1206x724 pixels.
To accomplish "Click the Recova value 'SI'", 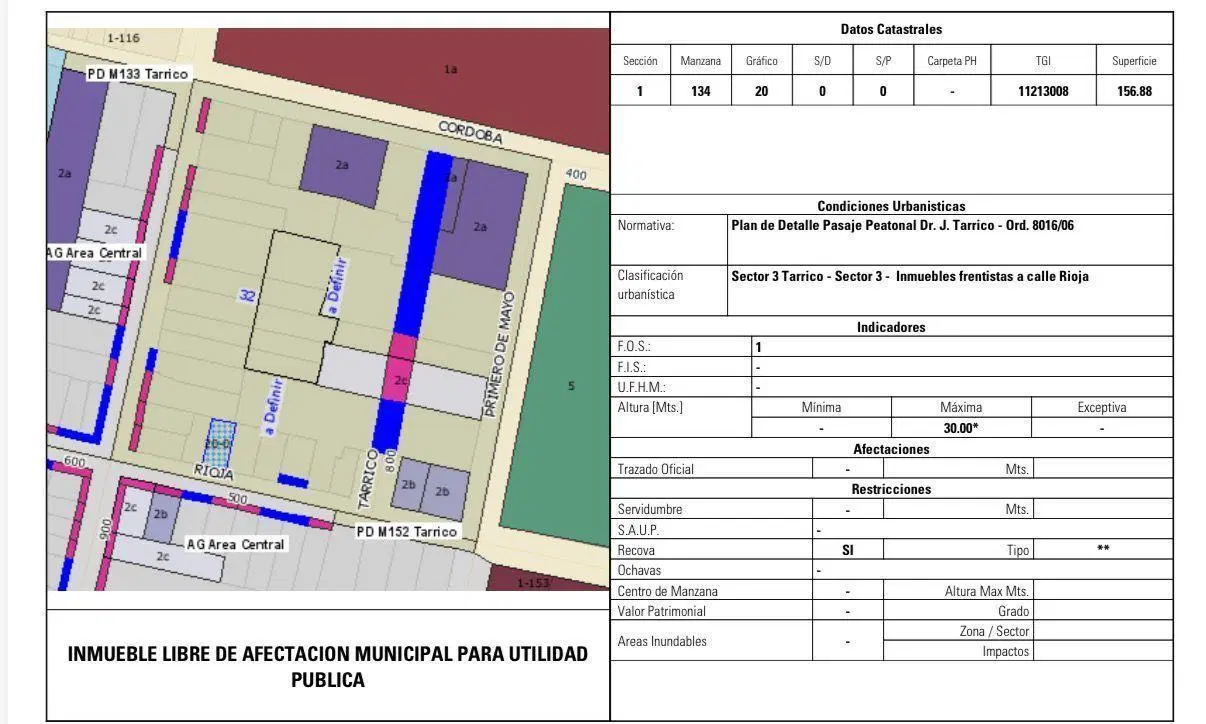I will (x=848, y=550).
